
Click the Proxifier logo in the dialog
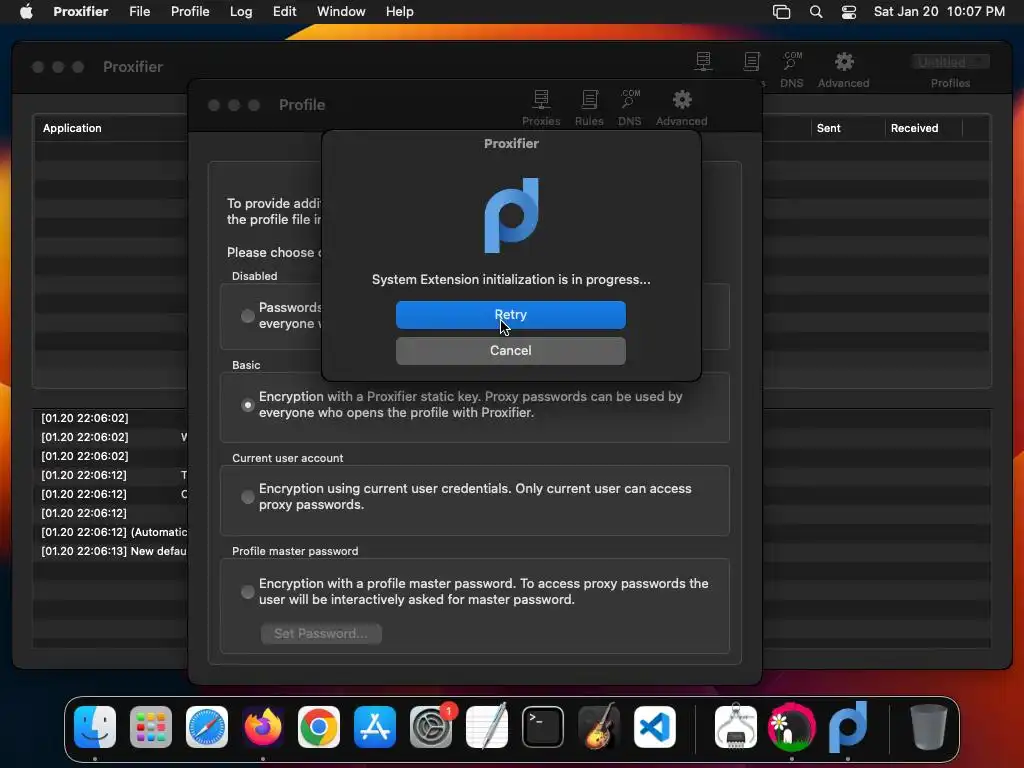(511, 216)
